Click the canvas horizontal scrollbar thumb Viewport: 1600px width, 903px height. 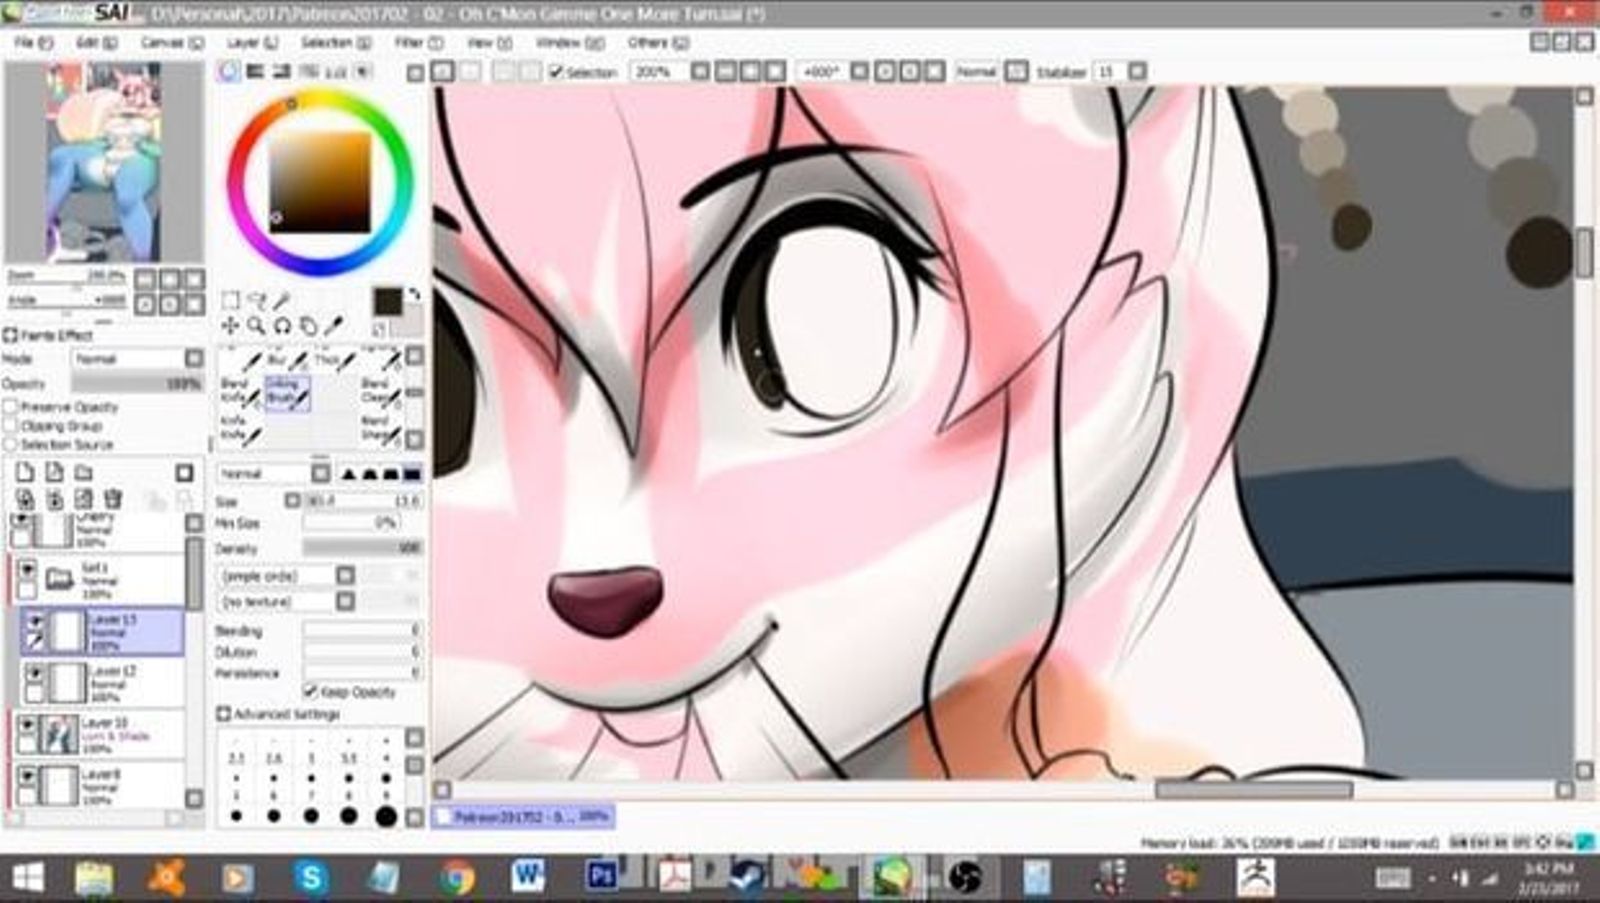click(x=1254, y=789)
